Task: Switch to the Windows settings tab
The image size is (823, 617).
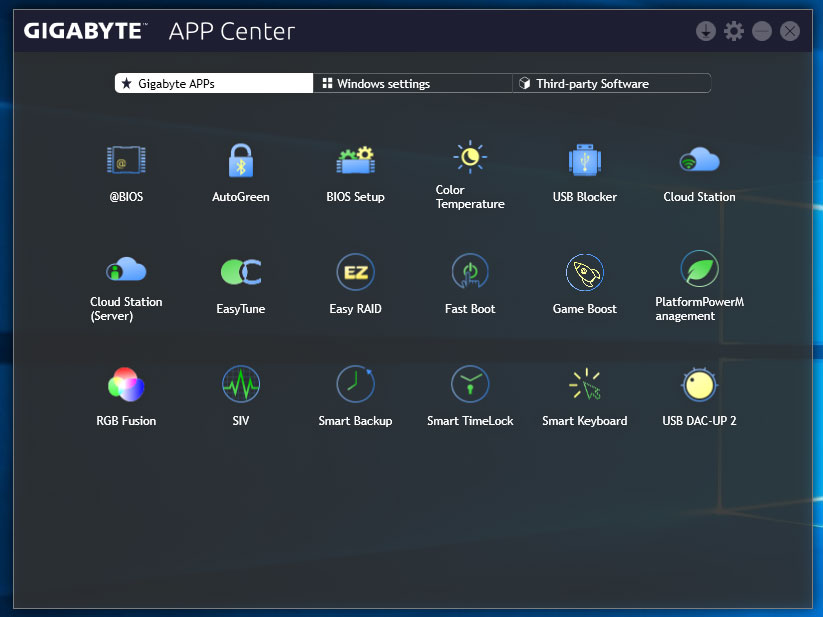Action: coord(411,83)
